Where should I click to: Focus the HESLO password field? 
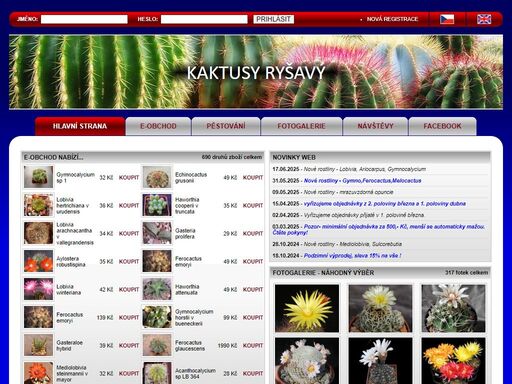204,19
